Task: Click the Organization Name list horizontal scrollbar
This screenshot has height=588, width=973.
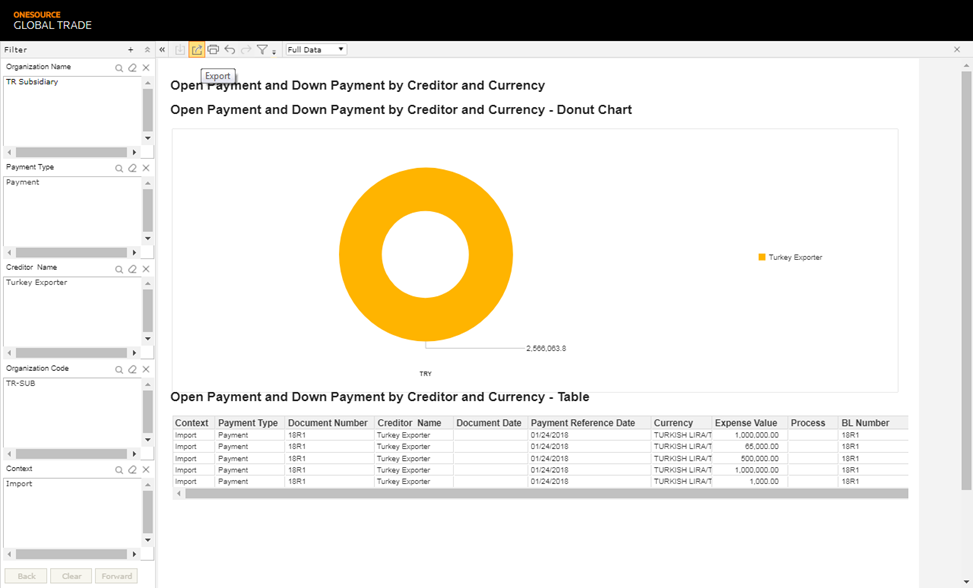Action: pyautogui.click(x=71, y=152)
